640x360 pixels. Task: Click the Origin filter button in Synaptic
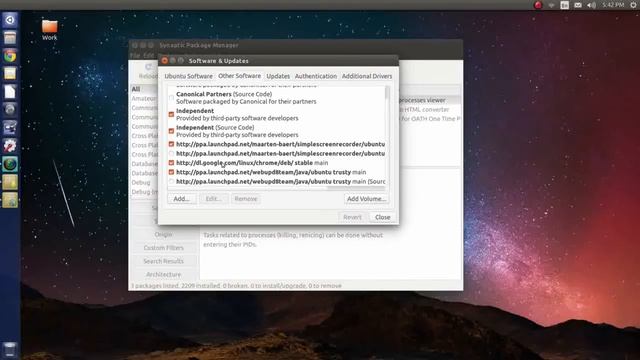point(163,234)
